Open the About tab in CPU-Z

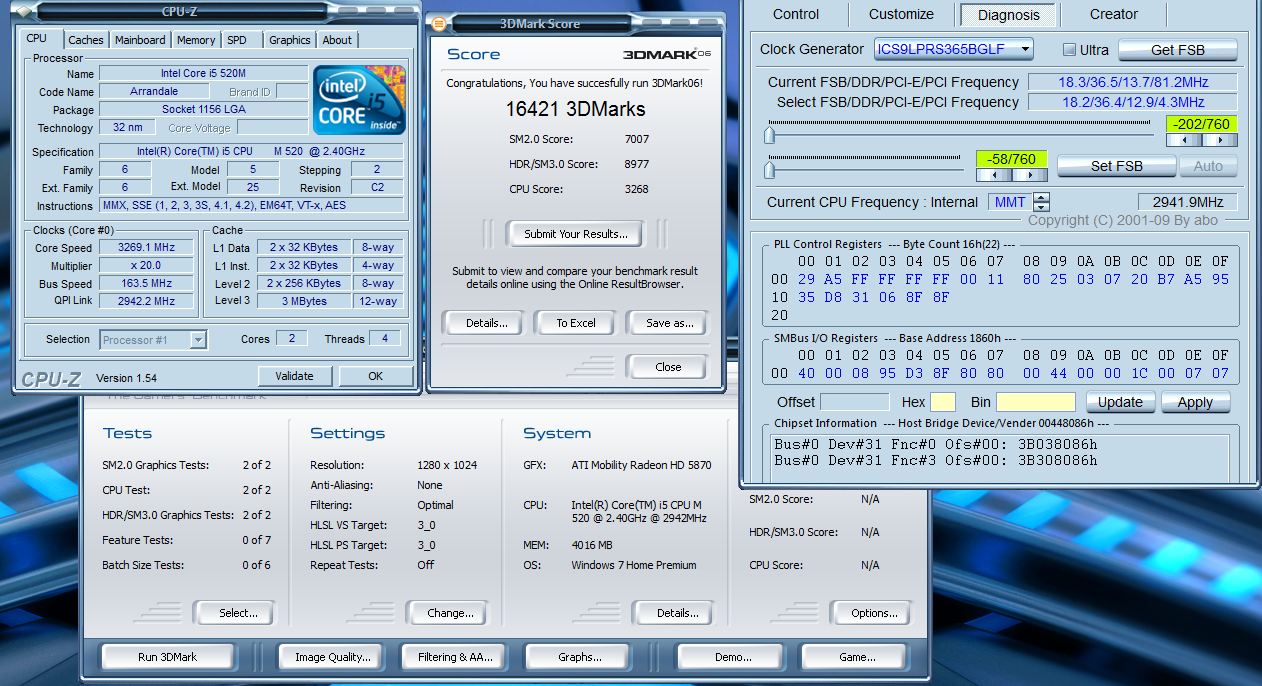pos(337,40)
